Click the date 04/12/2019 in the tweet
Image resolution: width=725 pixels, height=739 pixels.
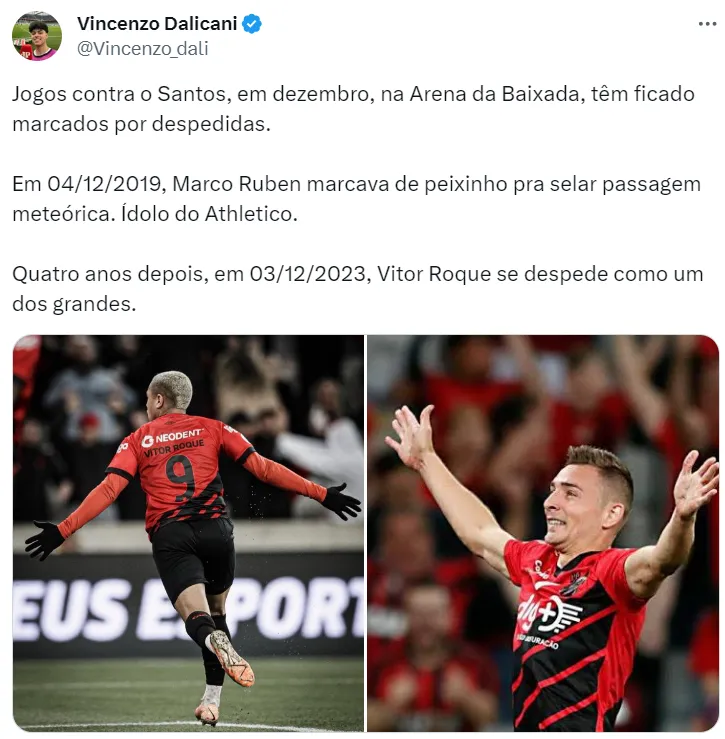pyautogui.click(x=104, y=184)
